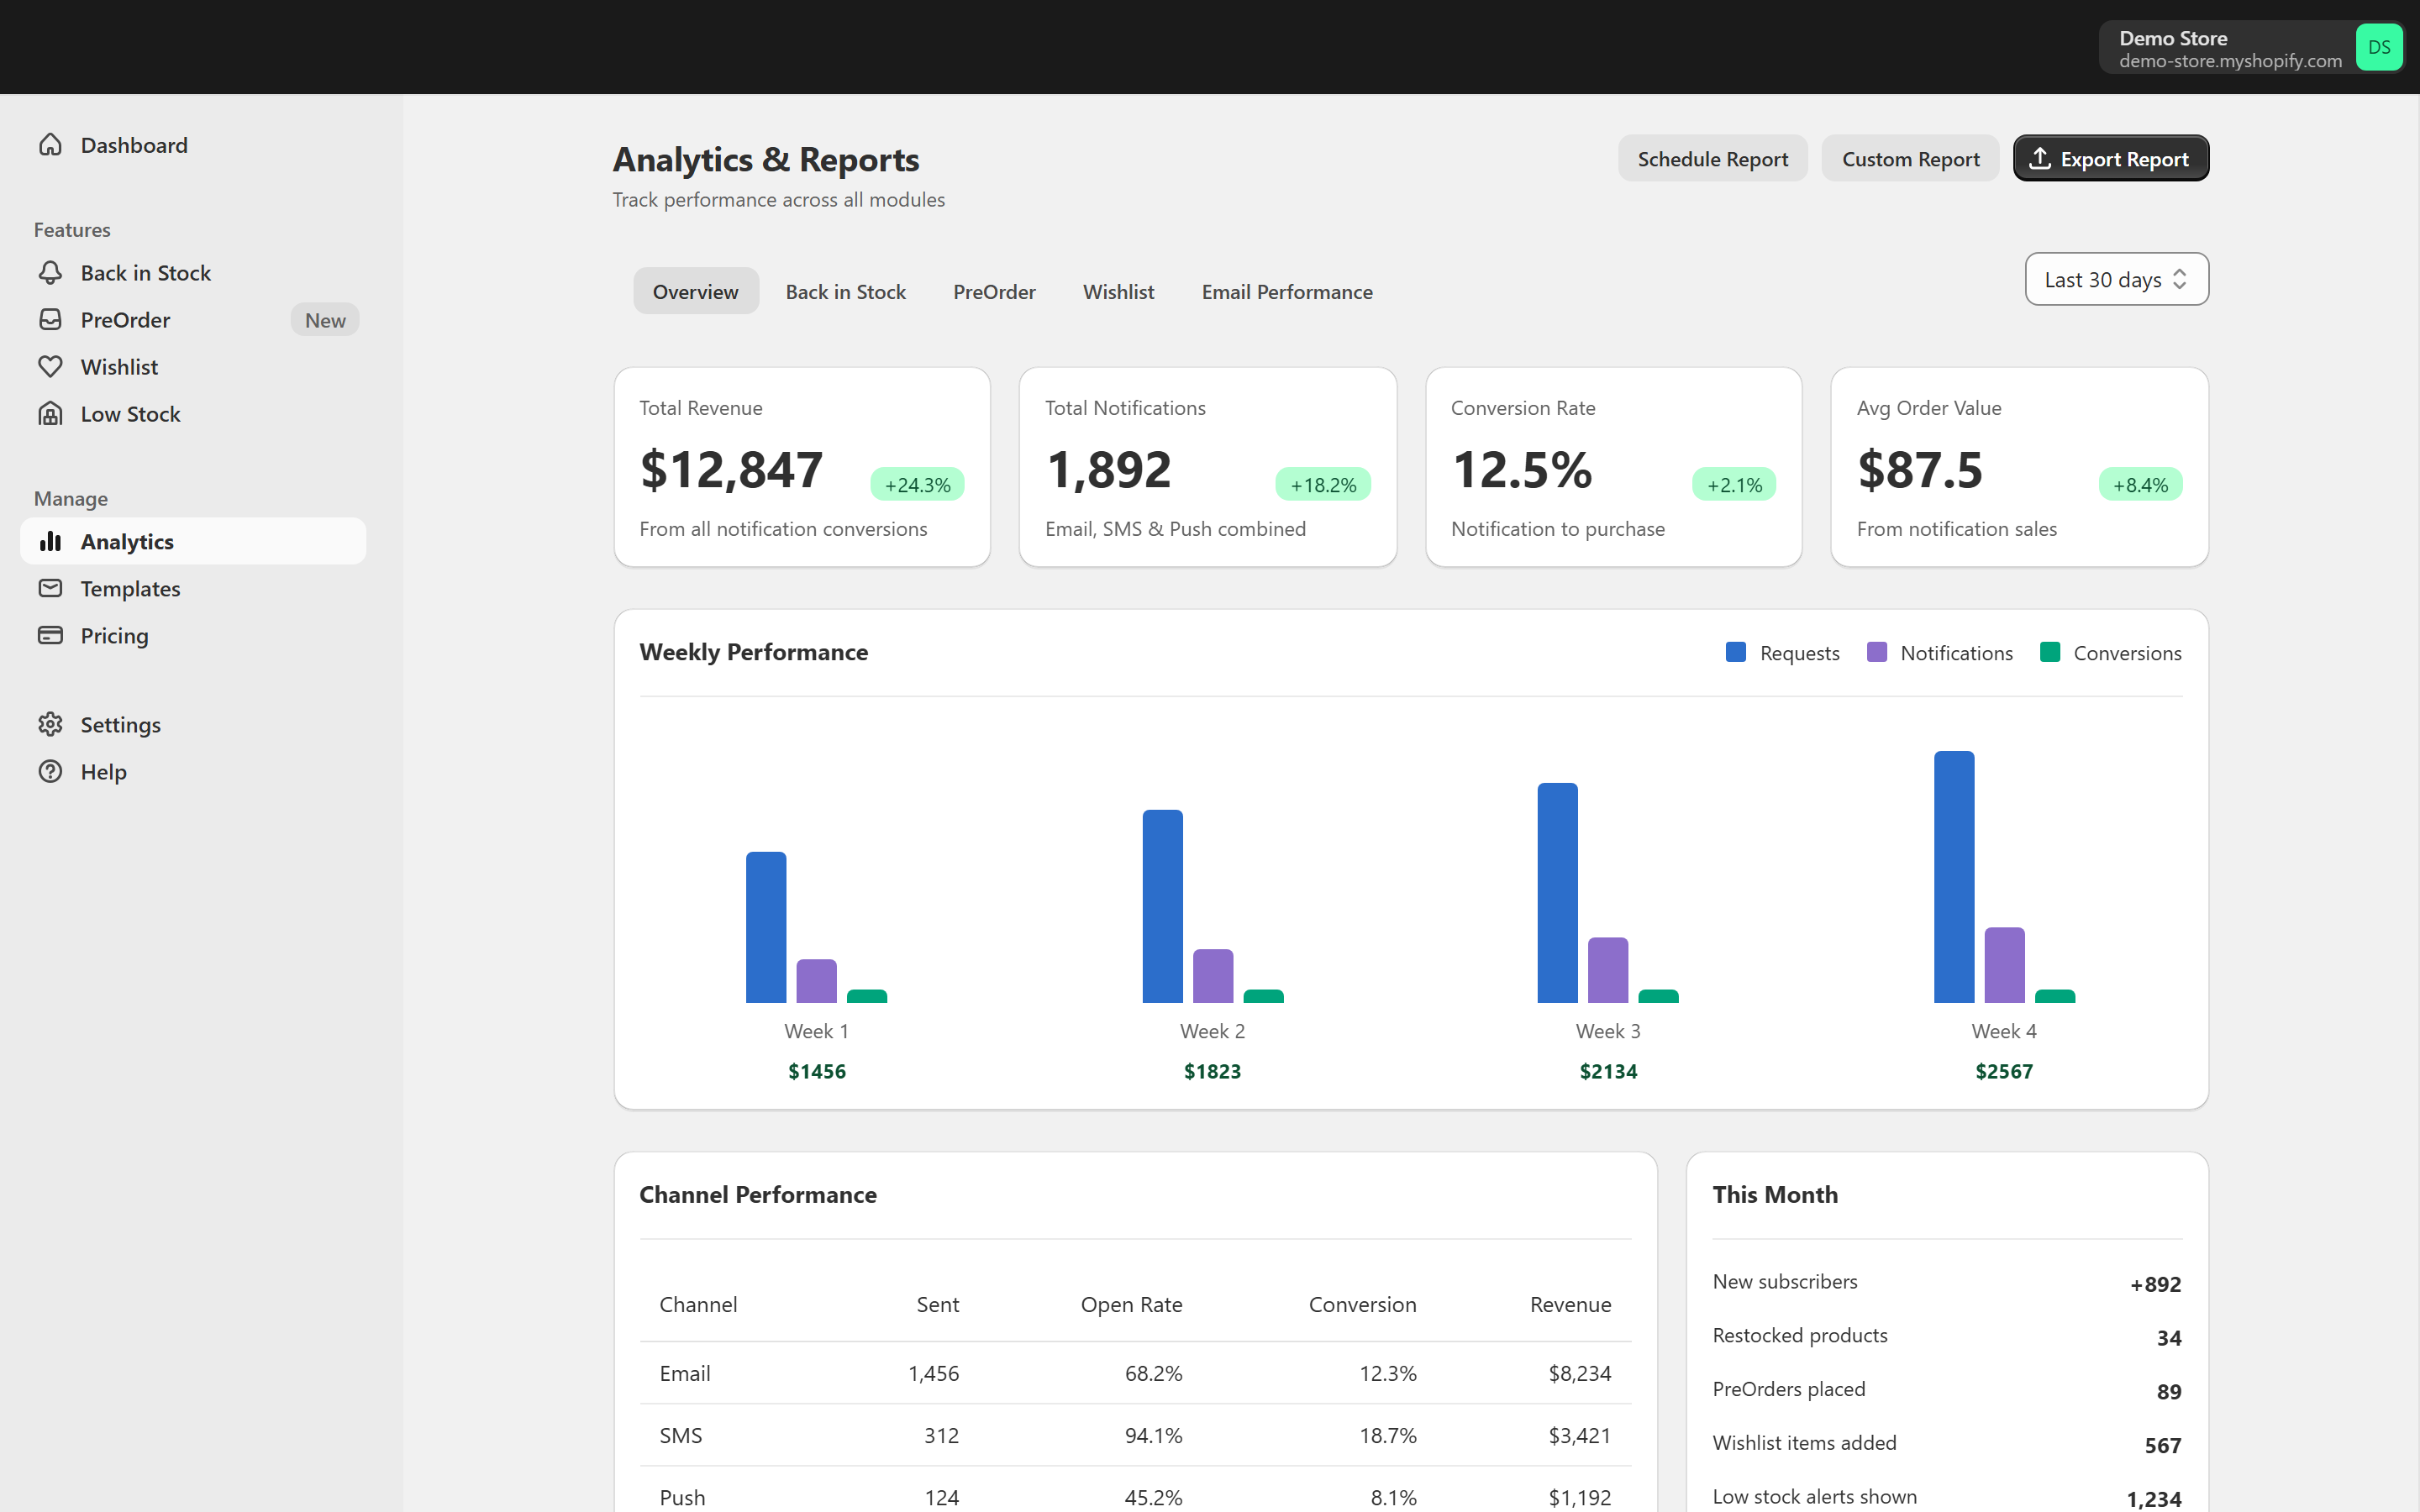Click the 94.1% SMS open rate cell
Viewport: 2420px width, 1512px height.
1153,1435
